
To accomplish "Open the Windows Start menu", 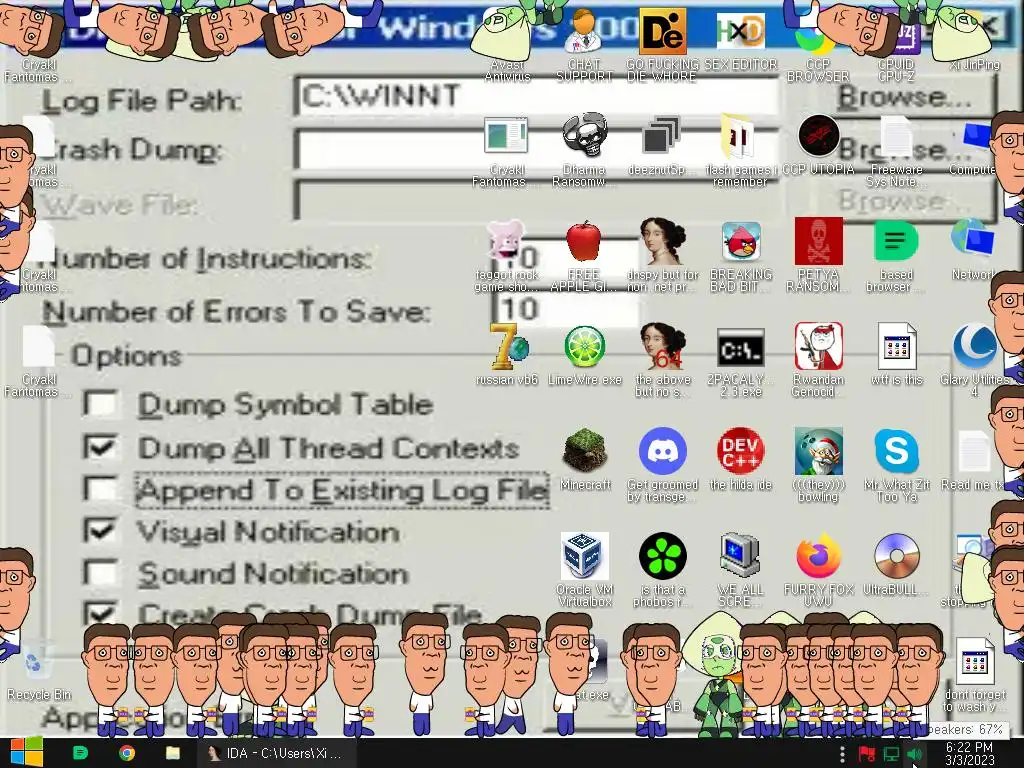I will click(26, 752).
